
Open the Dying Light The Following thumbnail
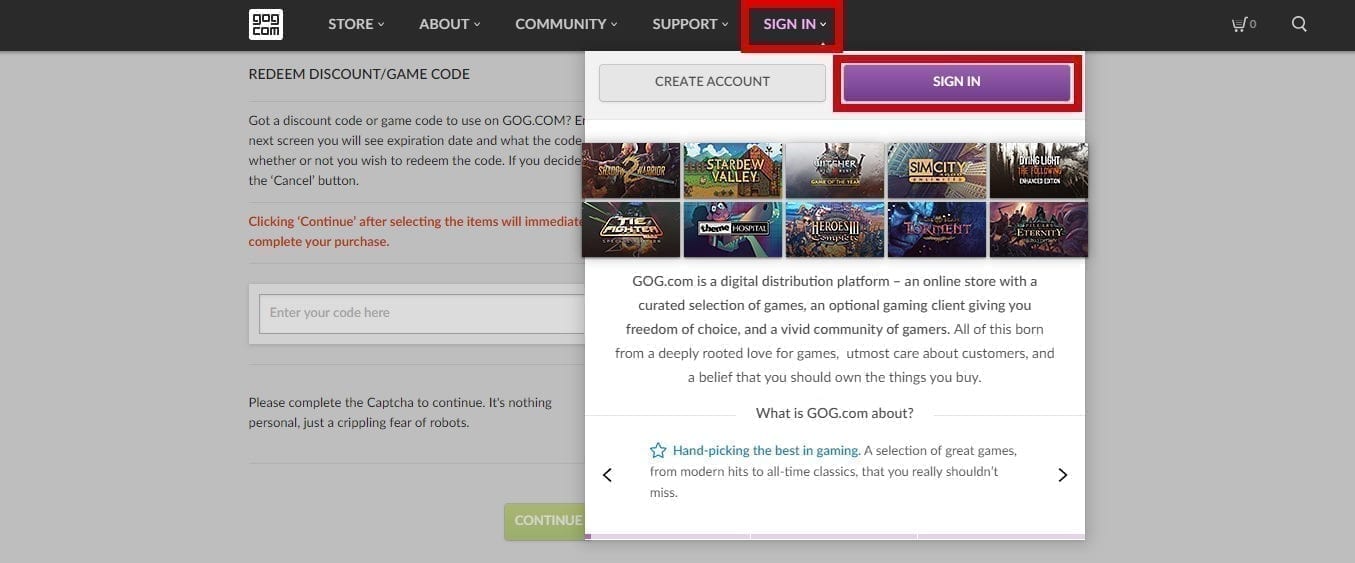(1039, 170)
